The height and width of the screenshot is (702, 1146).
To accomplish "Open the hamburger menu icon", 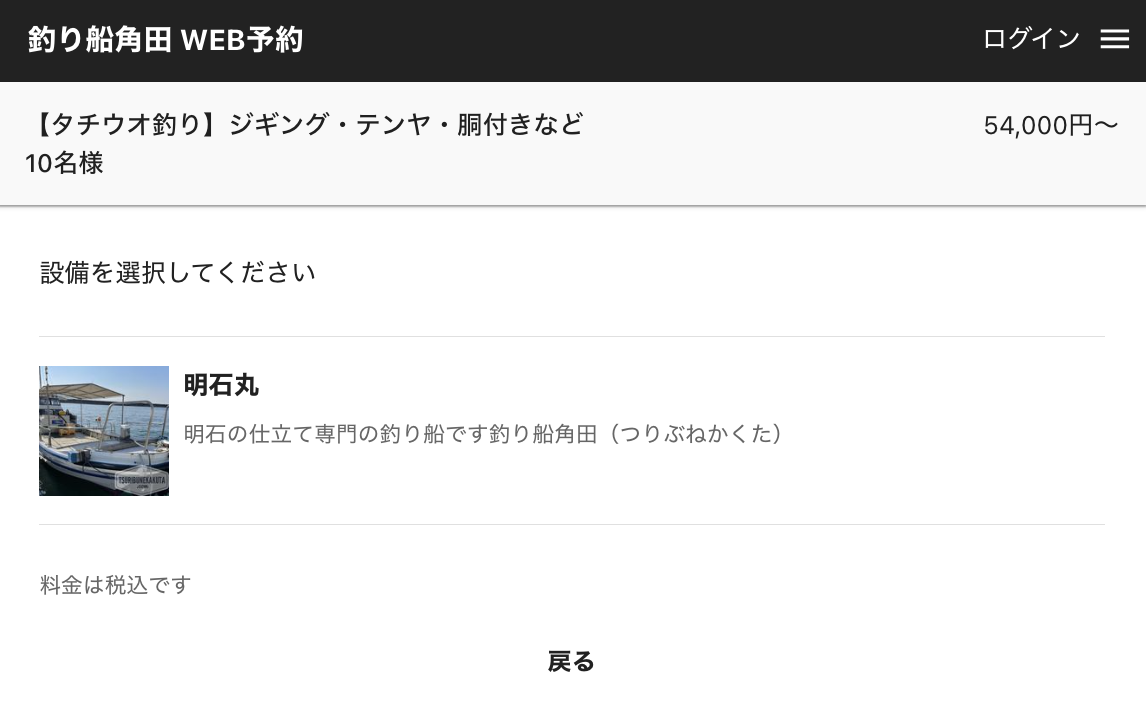I will 1114,39.
